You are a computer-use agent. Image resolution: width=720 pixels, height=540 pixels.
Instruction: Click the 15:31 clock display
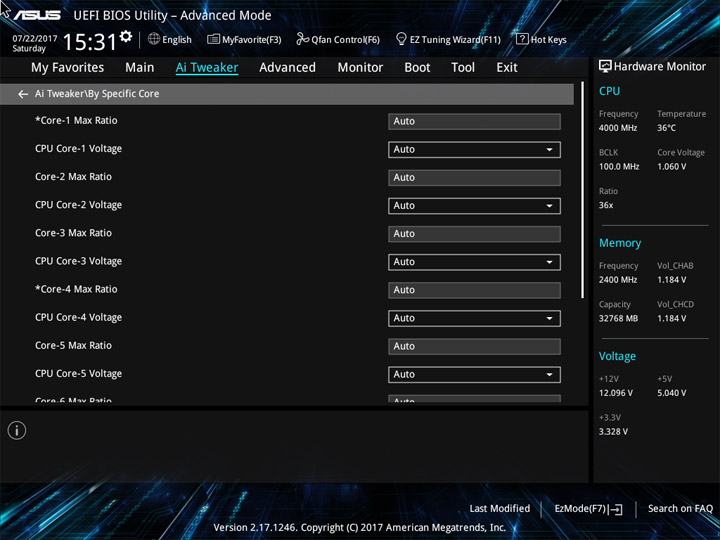[90, 42]
